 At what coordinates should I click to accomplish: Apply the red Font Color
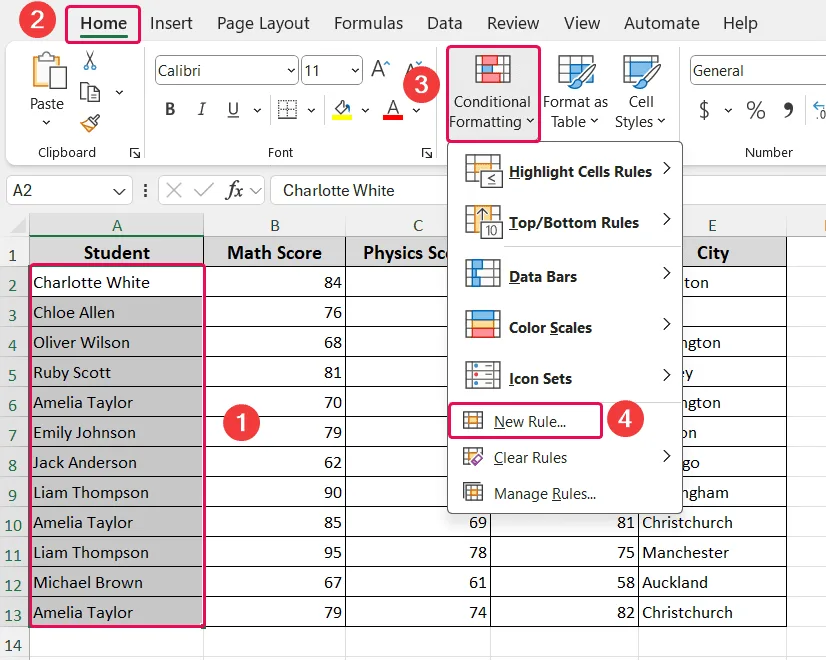coord(393,110)
